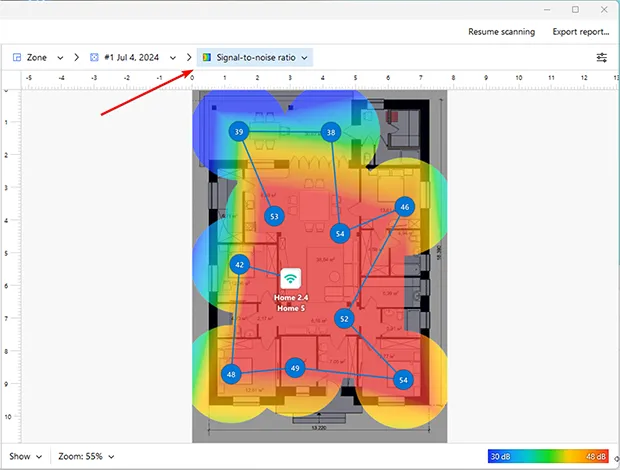620x470 pixels.
Task: Click Export report... button
Action: point(580,32)
